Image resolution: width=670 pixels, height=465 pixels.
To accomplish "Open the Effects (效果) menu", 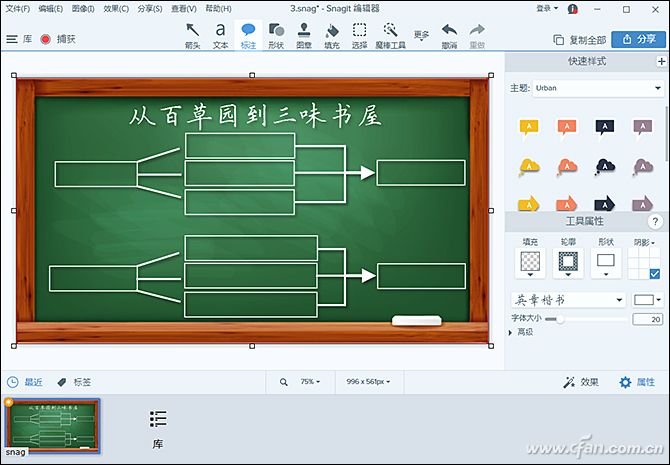I will [x=116, y=8].
